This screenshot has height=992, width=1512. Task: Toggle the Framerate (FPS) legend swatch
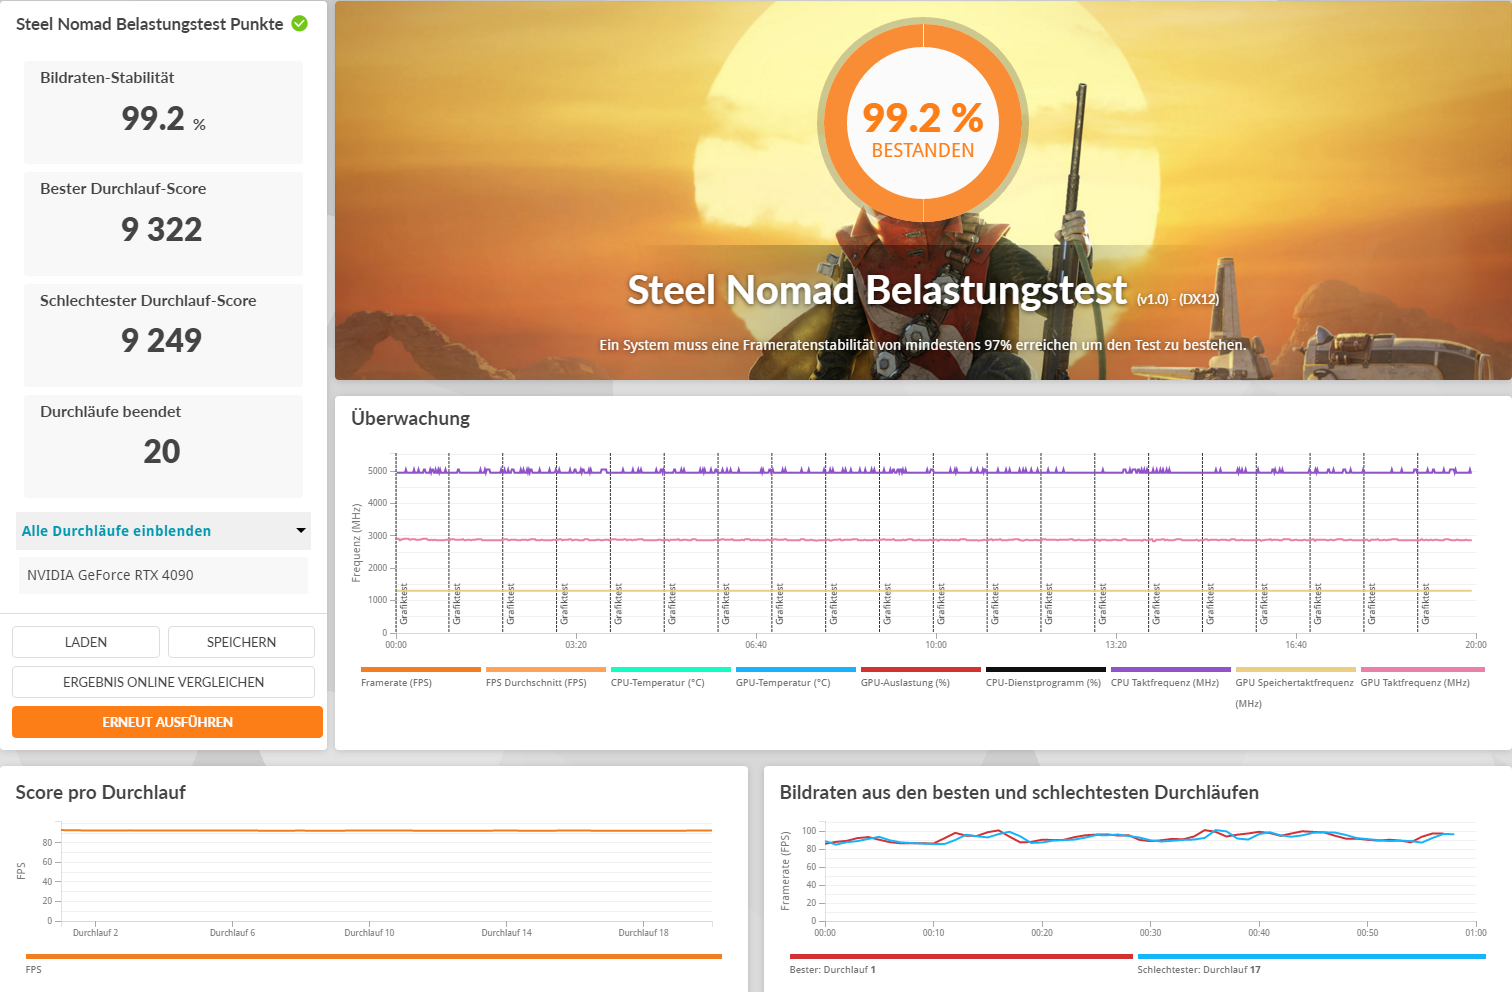click(x=420, y=670)
